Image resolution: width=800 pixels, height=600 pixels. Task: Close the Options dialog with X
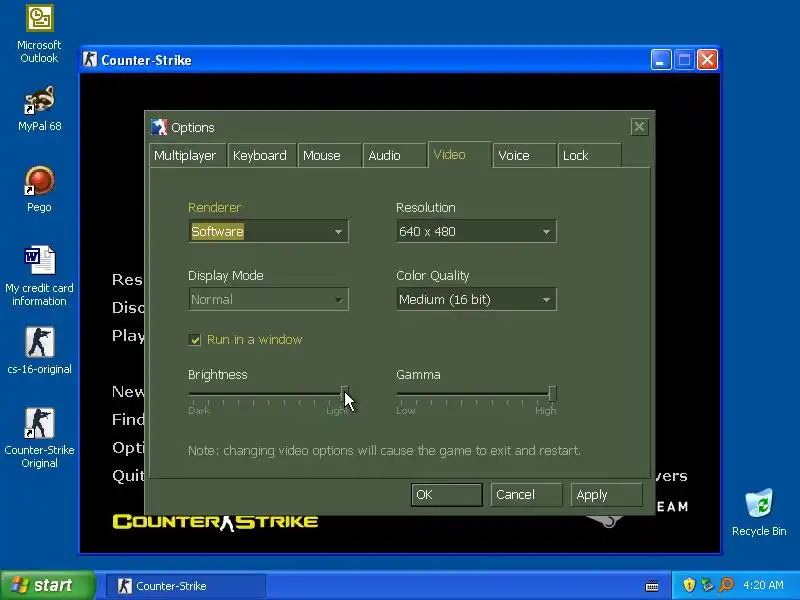[x=639, y=127]
